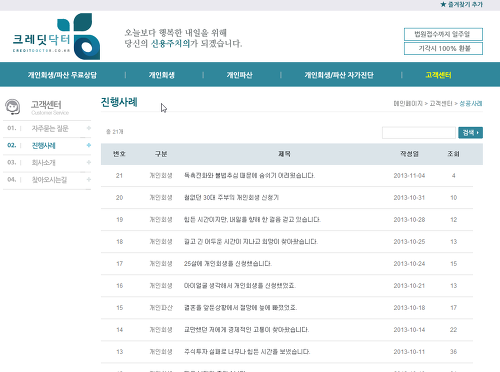Screen dimensions: 500x372
Task: Click the star 즐겨찾기 추가 bookmark link
Action: click(461, 4)
